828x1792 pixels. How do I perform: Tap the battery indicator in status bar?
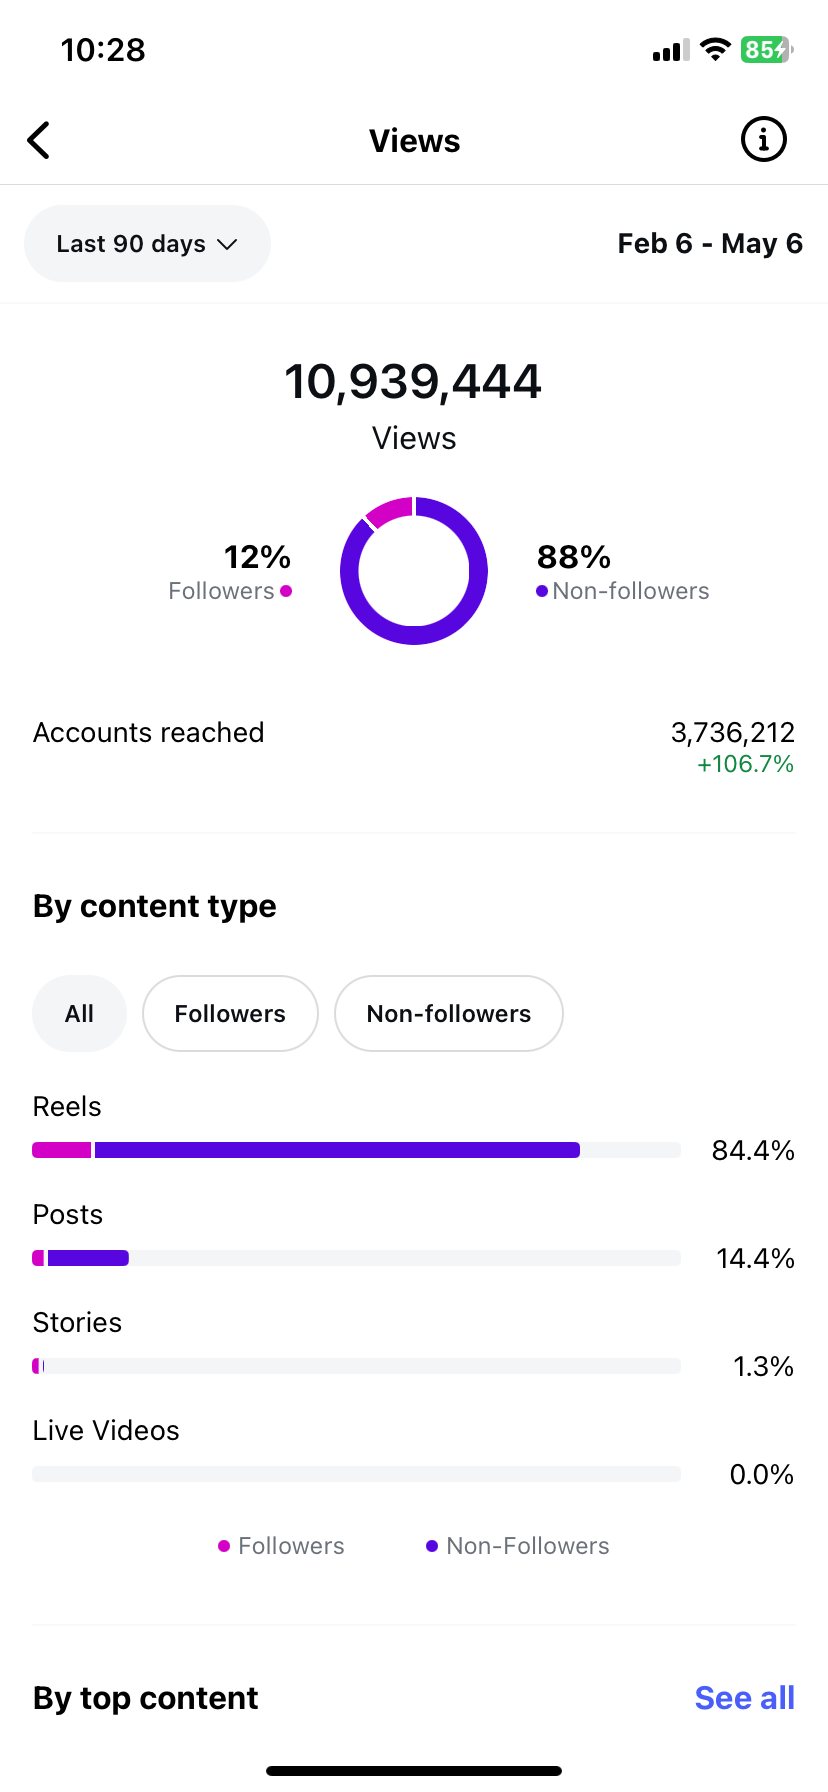767,49
